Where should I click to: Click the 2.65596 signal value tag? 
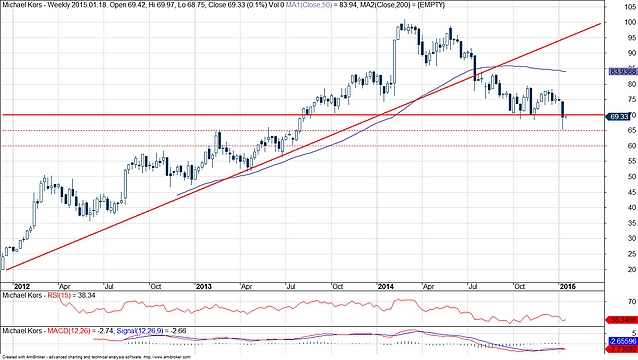[x=623, y=341]
